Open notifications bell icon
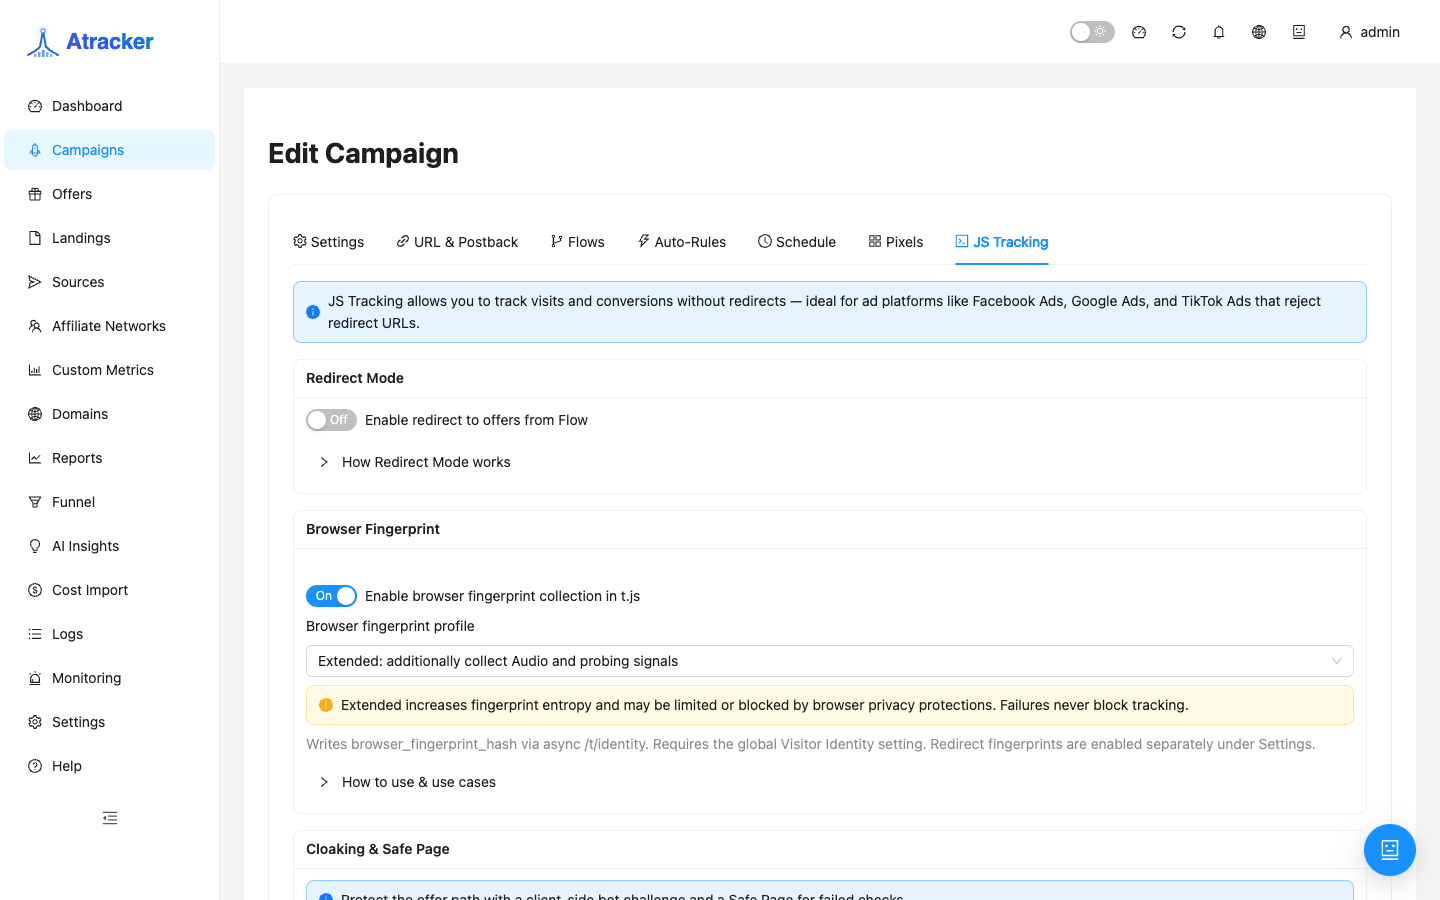This screenshot has width=1440, height=900. [1219, 32]
